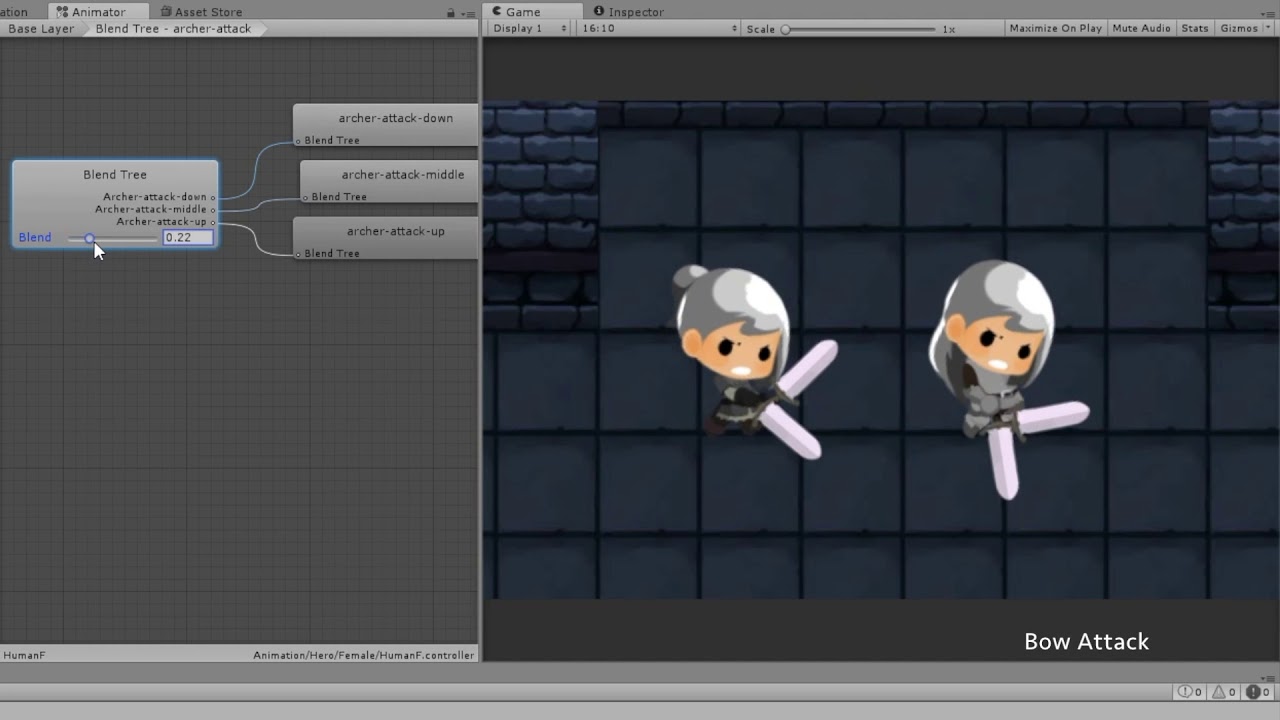Open the 16:10 aspect ratio dropdown

(659, 28)
